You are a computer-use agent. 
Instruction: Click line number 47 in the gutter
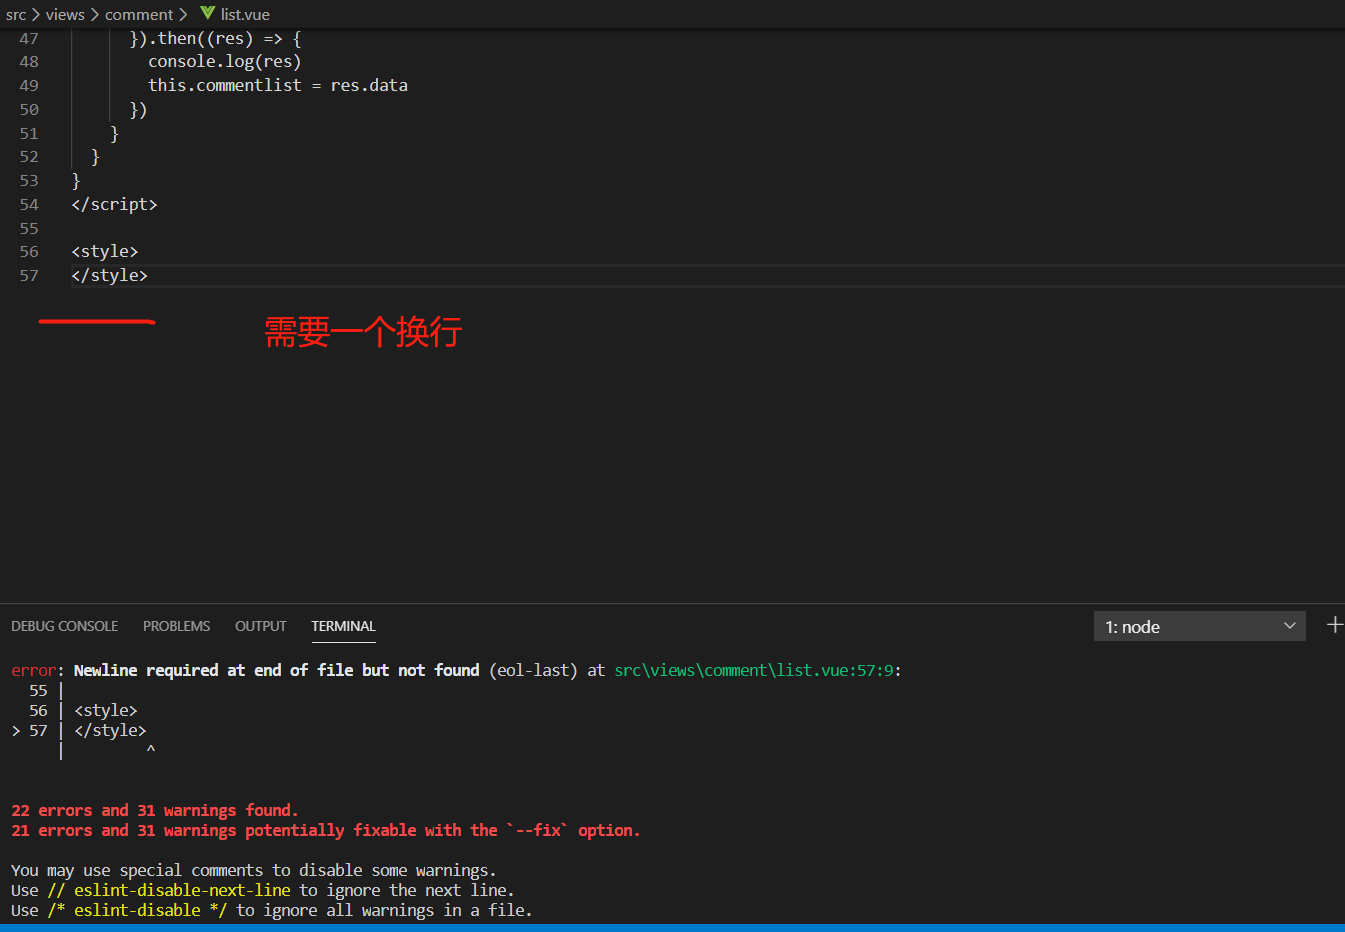(x=29, y=38)
